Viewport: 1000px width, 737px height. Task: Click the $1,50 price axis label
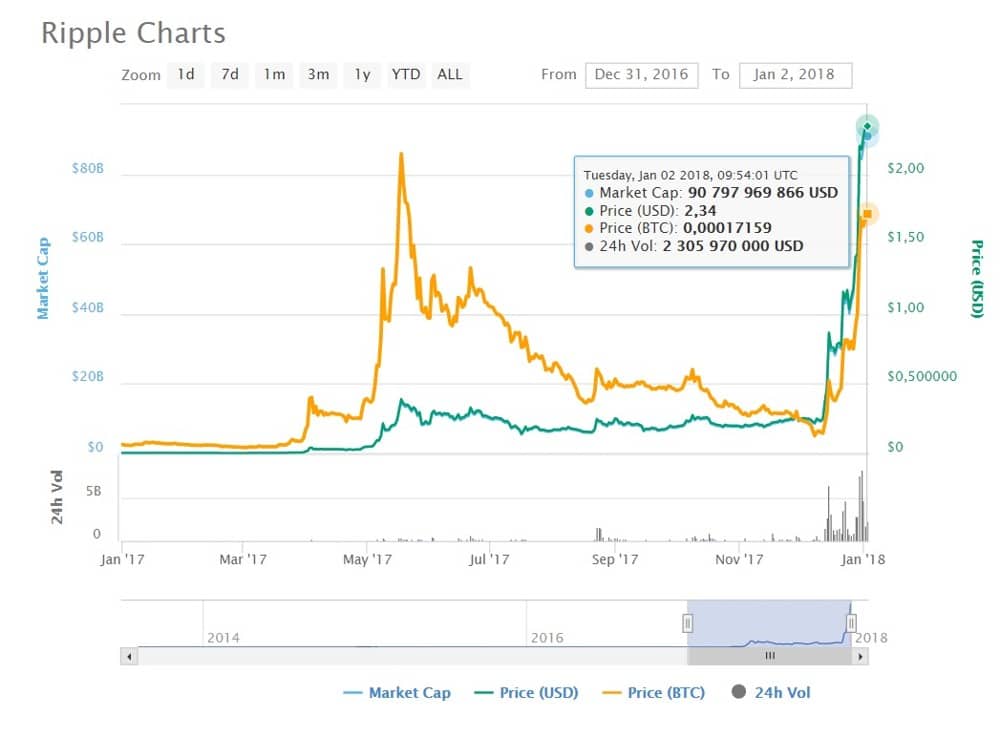pyautogui.click(x=906, y=237)
